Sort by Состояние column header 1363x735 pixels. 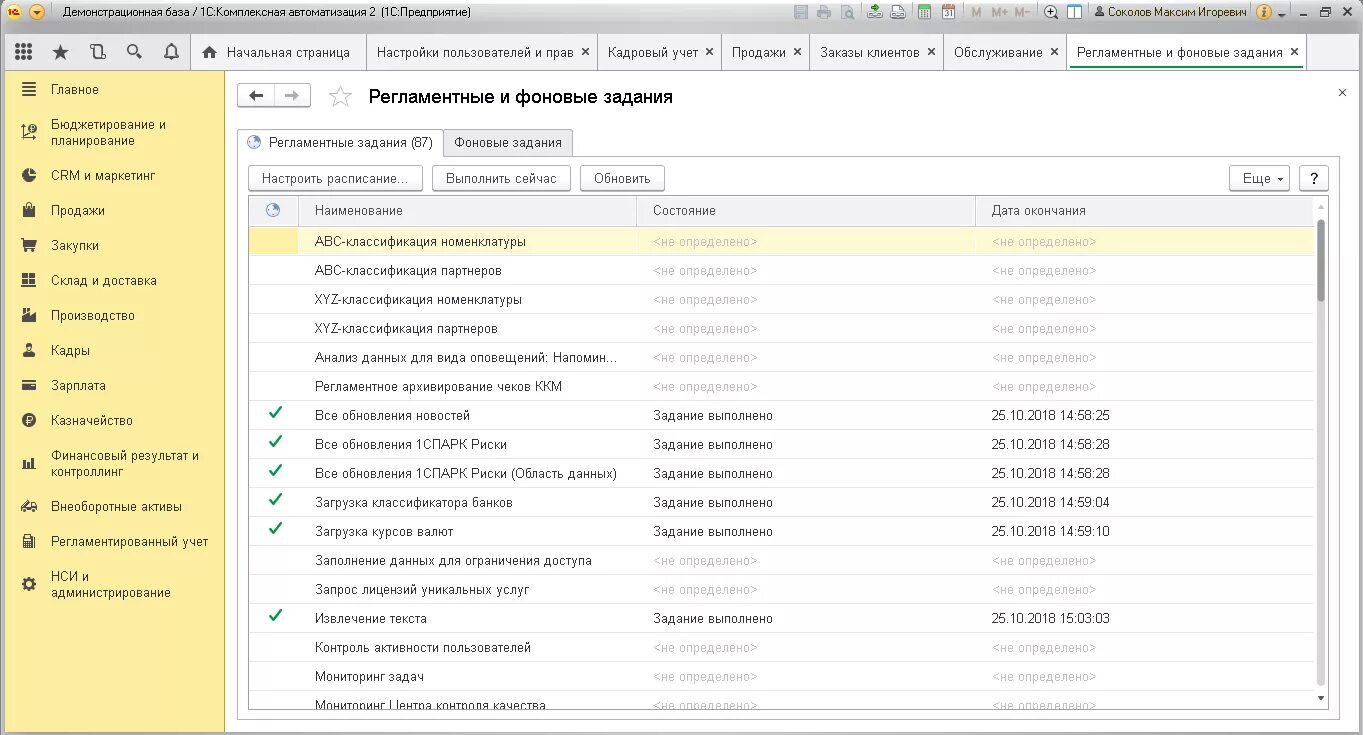(x=806, y=210)
